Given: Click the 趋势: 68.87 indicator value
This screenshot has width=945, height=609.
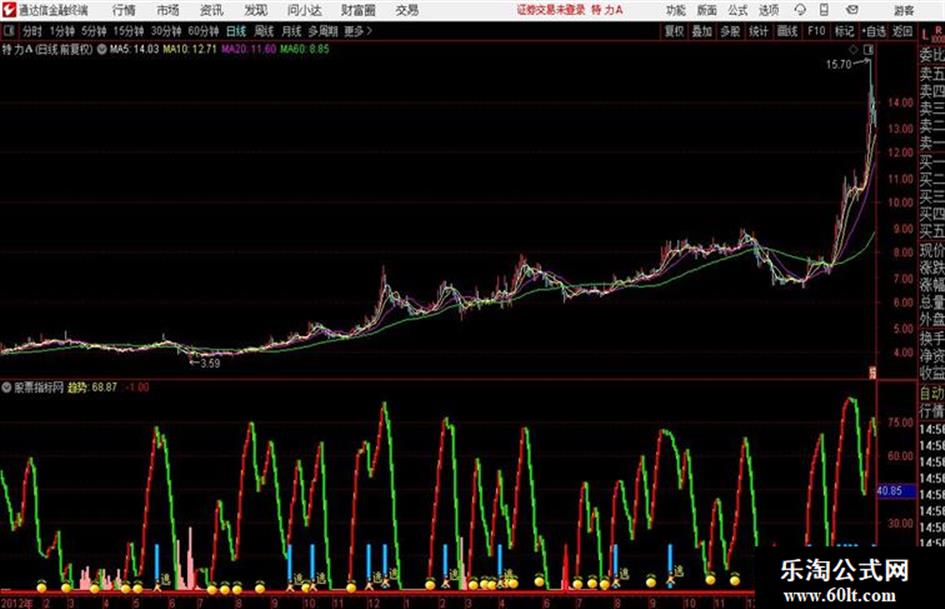Looking at the screenshot, I should click(92, 387).
